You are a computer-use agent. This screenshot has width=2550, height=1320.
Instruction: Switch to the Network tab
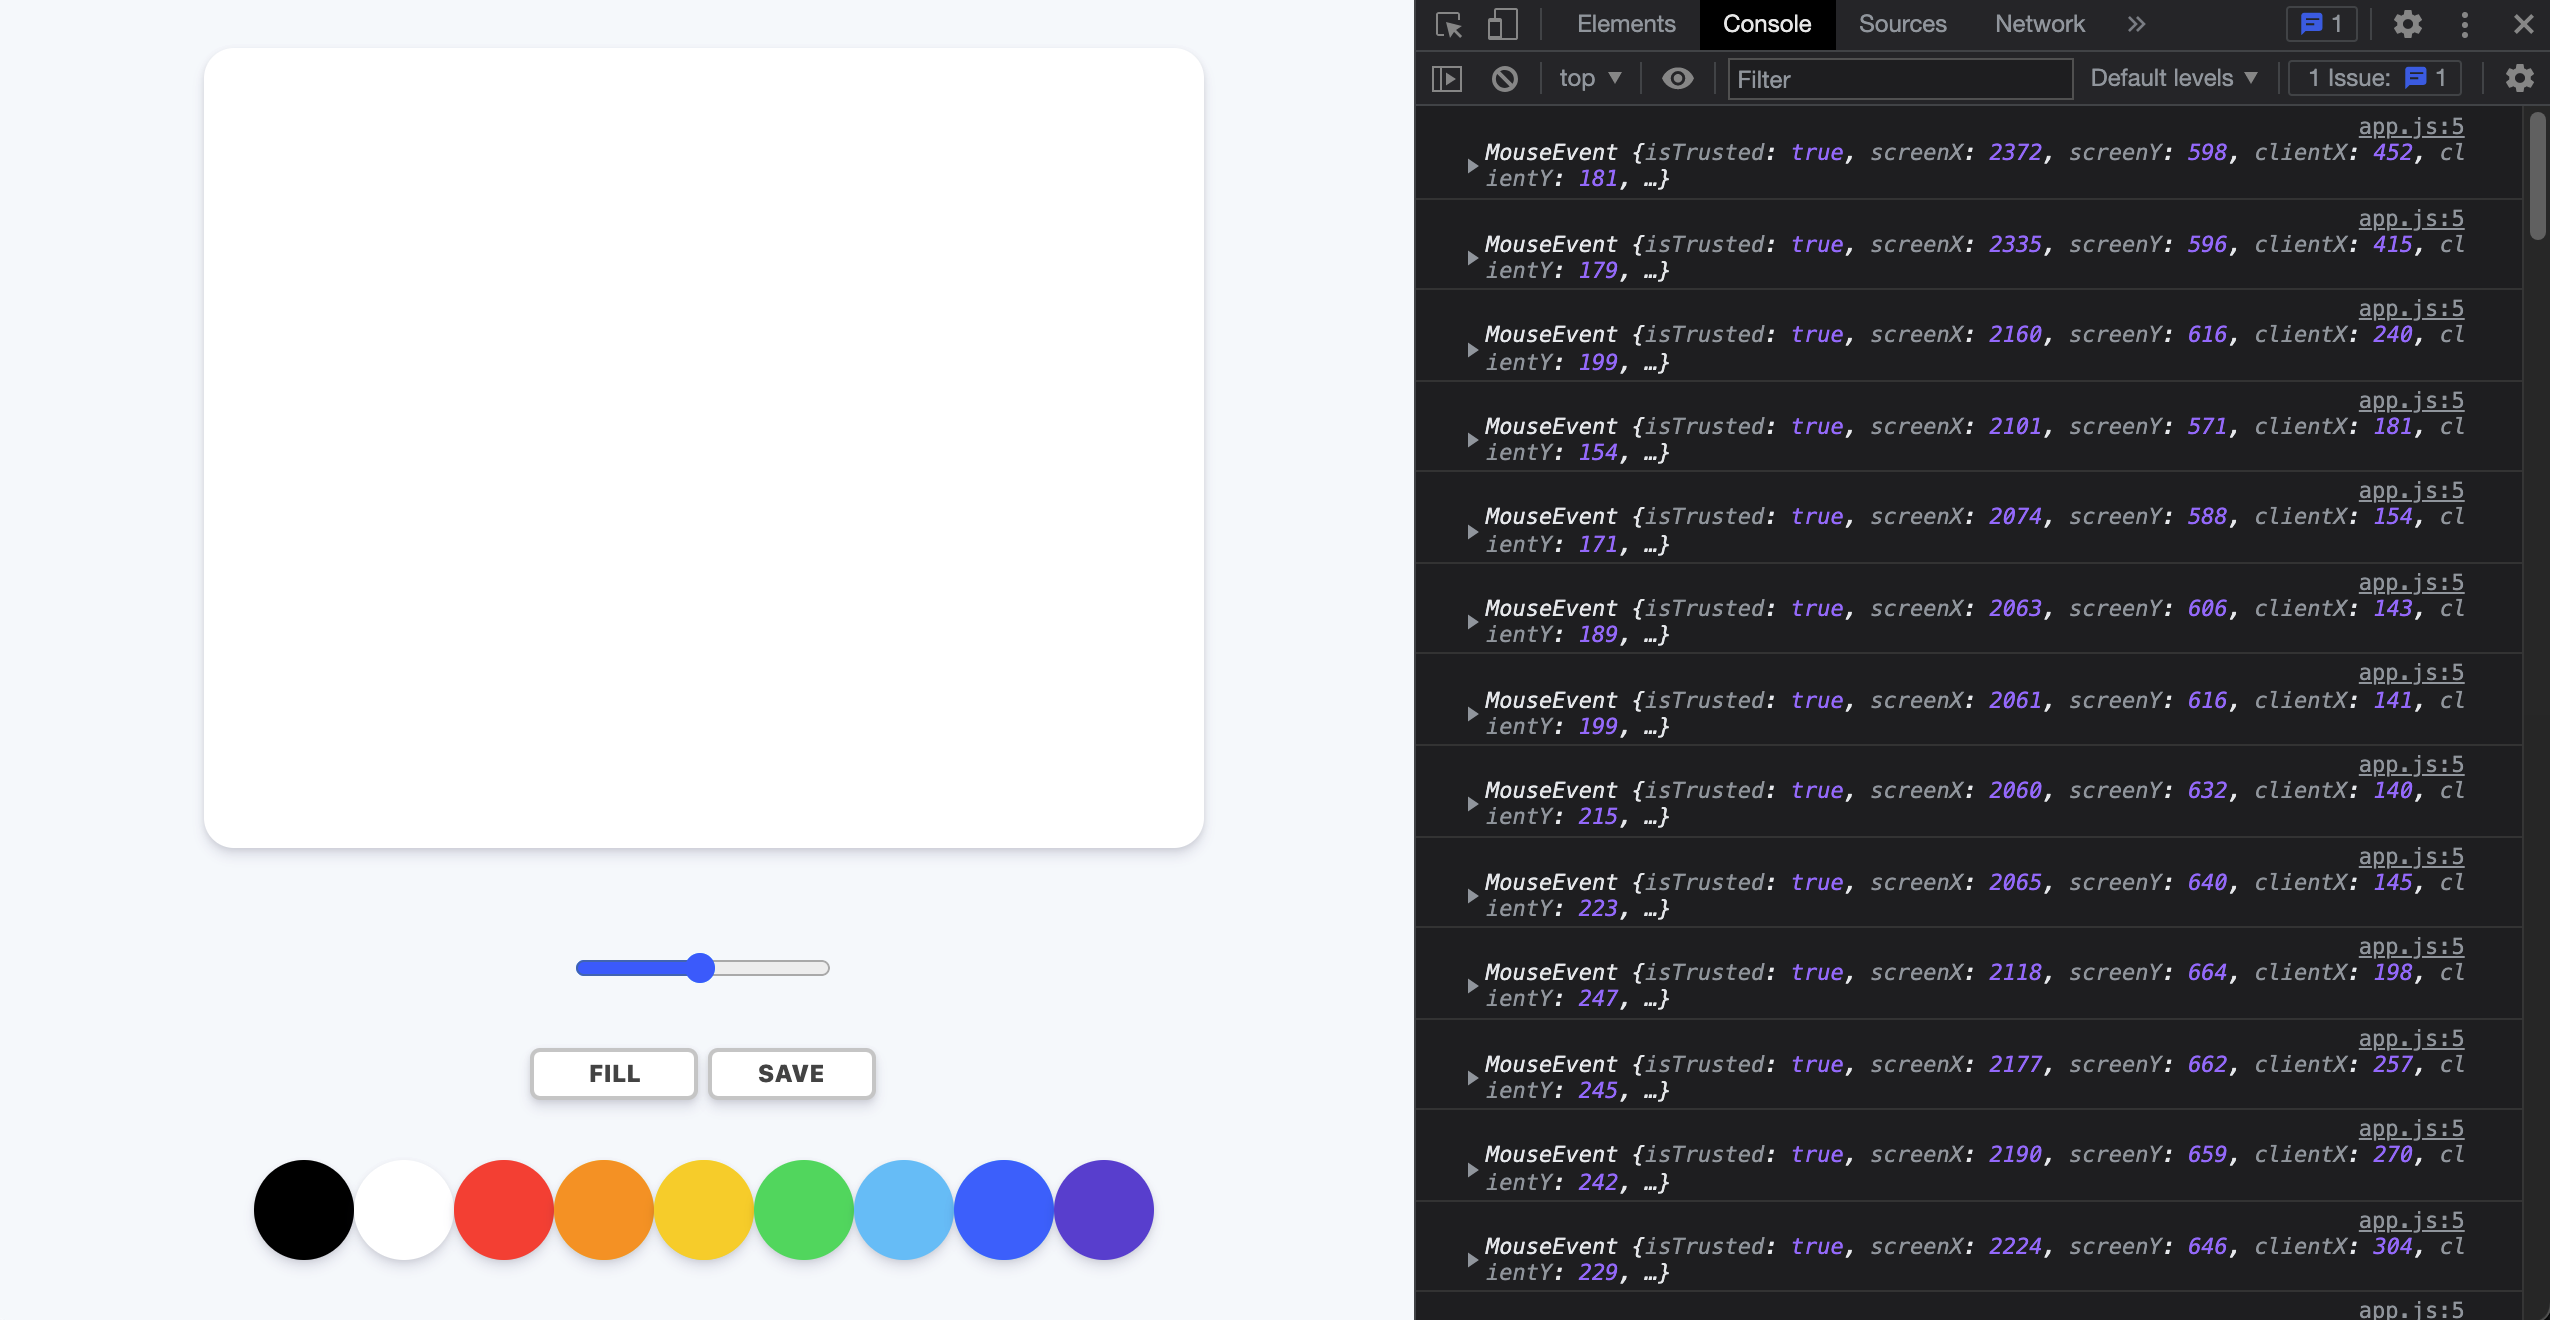(x=2039, y=25)
